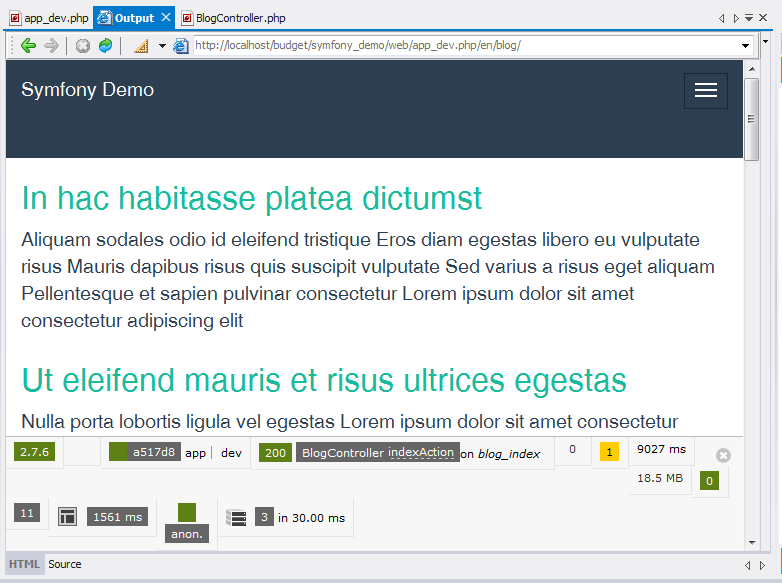This screenshot has height=583, width=782.
Task: Close the Output tab
Action: [166, 18]
